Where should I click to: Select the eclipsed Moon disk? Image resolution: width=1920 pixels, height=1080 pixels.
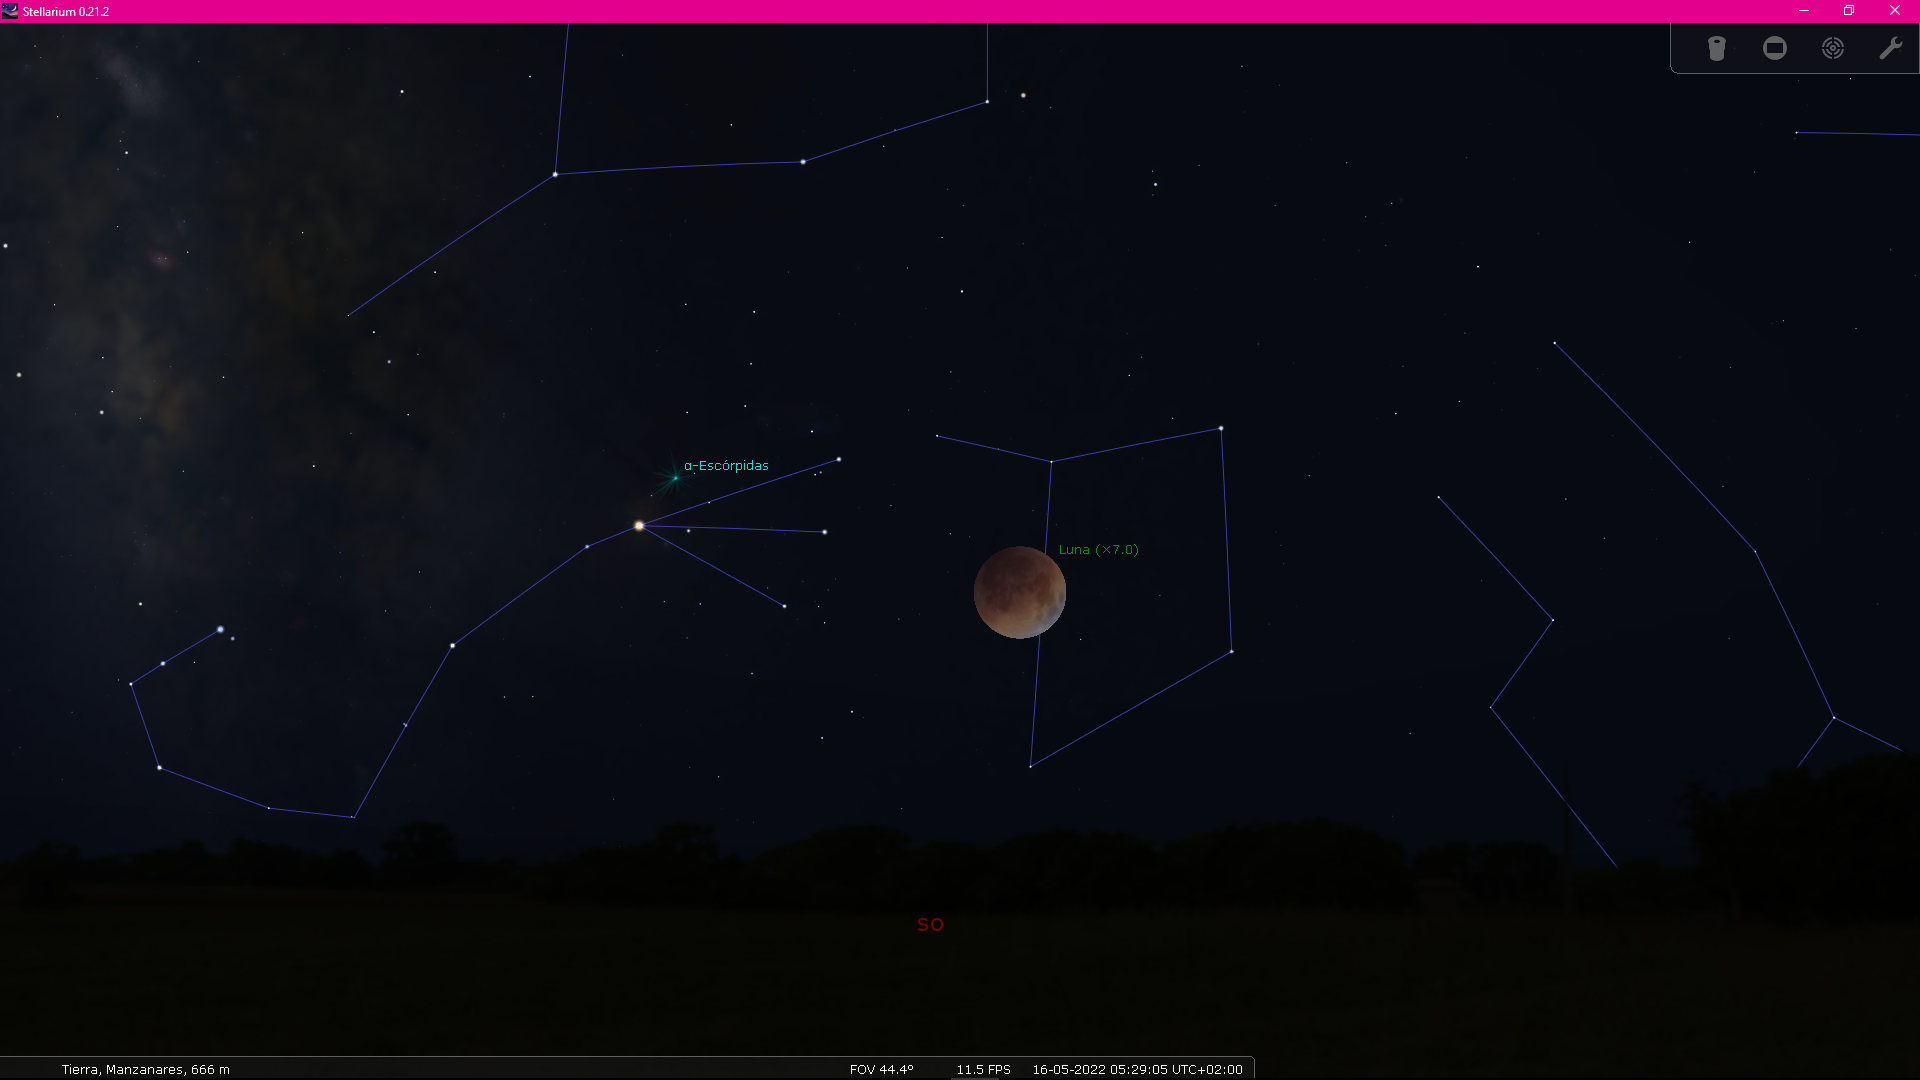[x=1019, y=592]
